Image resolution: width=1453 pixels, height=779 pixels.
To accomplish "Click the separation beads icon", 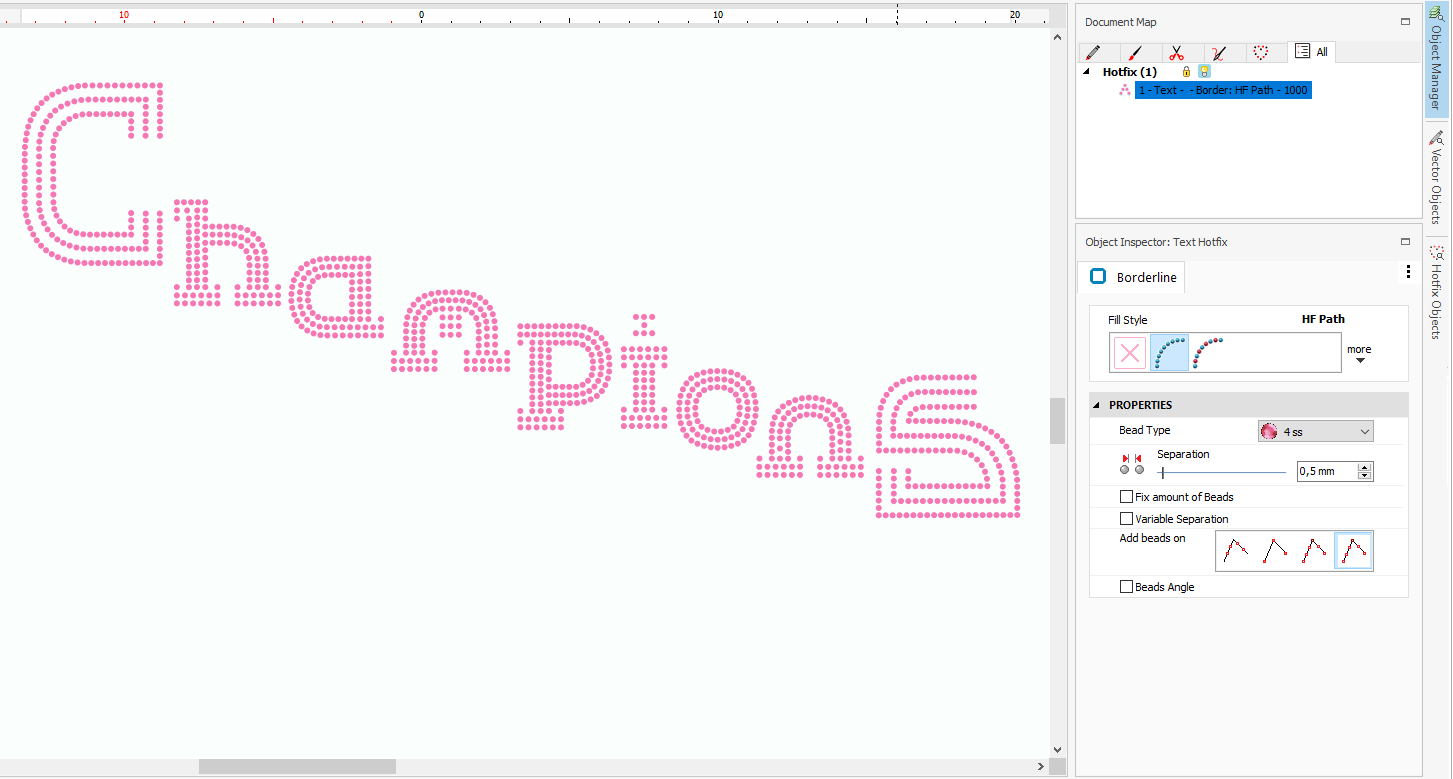I will [x=1131, y=464].
